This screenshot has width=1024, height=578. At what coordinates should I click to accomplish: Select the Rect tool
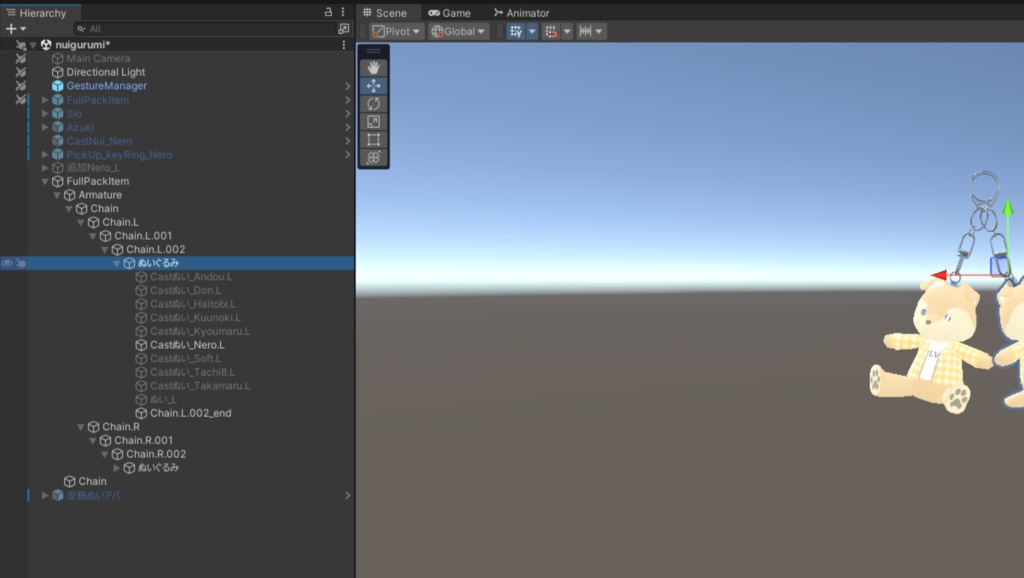click(x=374, y=139)
